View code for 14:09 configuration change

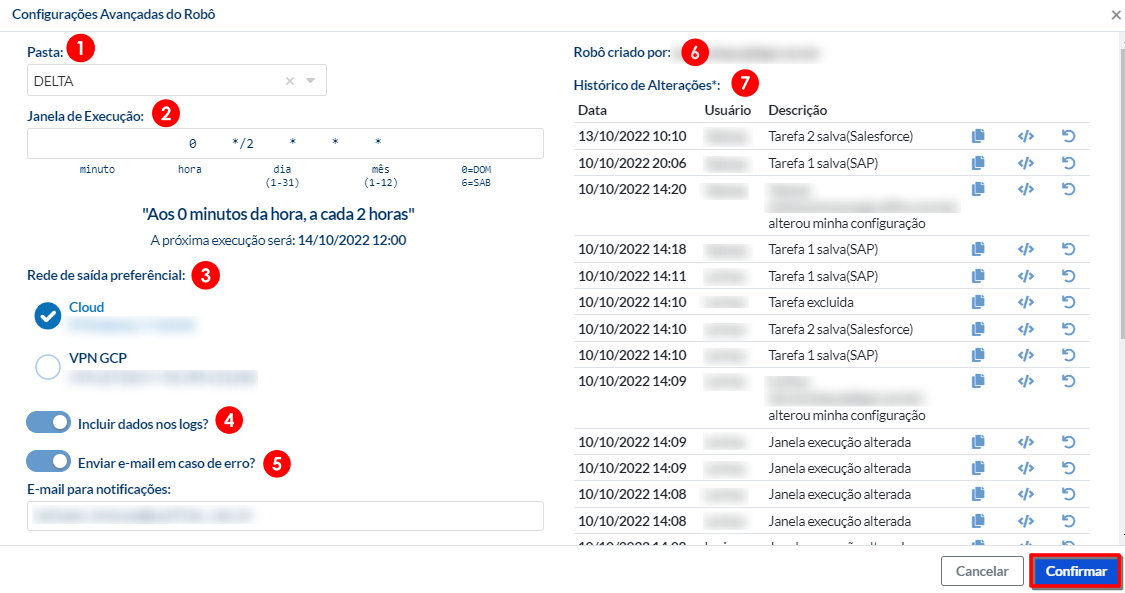[1025, 381]
